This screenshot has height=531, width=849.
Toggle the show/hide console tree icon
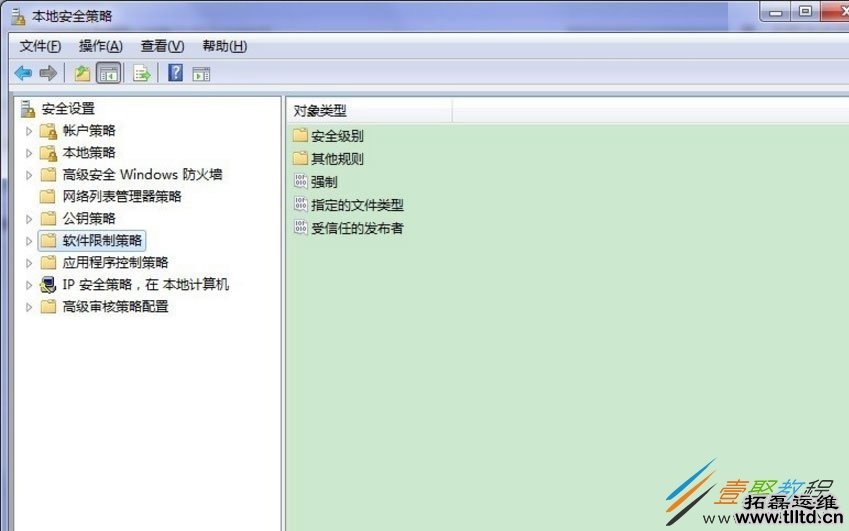click(108, 73)
